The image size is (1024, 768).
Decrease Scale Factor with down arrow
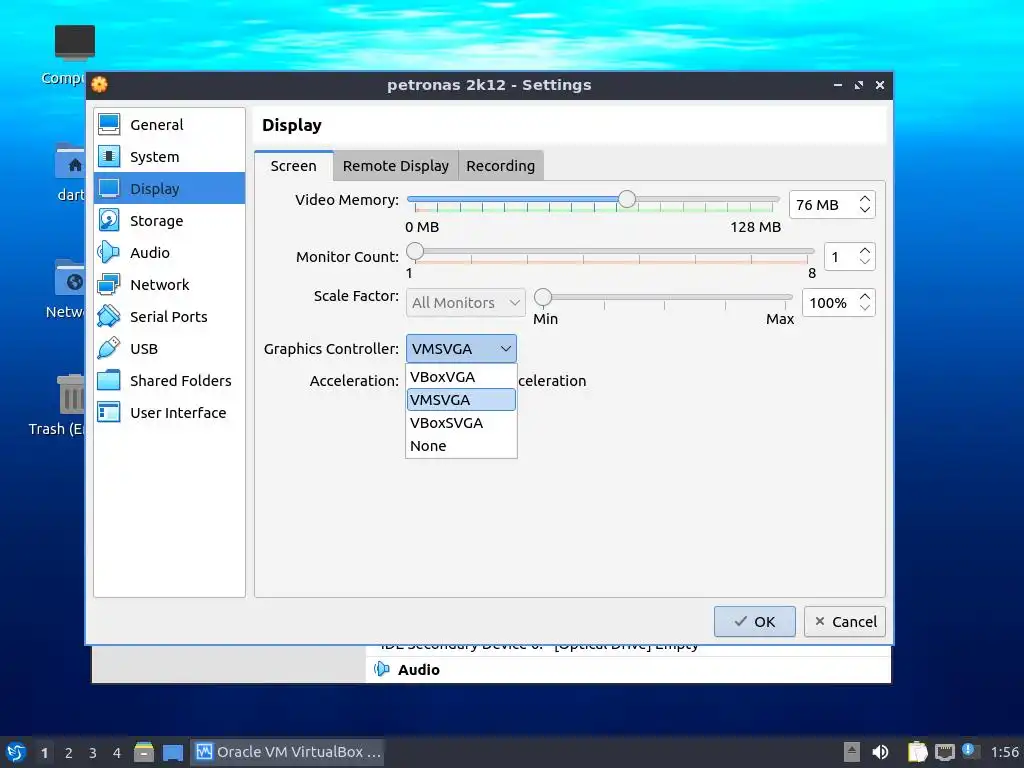865,308
